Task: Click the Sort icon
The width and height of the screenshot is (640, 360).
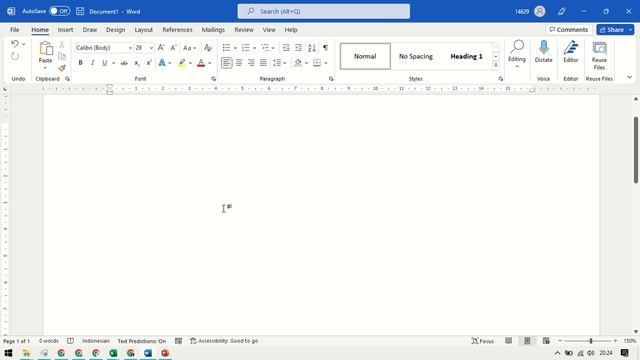Action: tap(312, 48)
